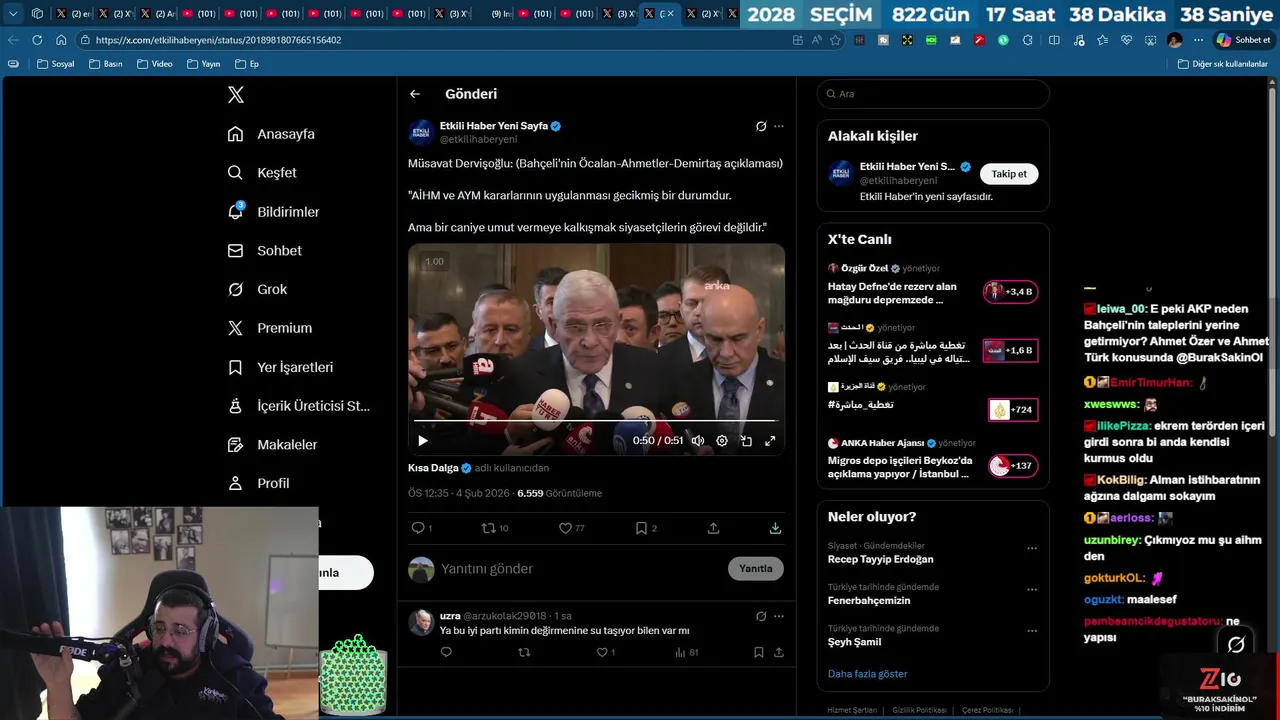
Task: View analytics of uzra's comment showing 81
Action: [687, 652]
